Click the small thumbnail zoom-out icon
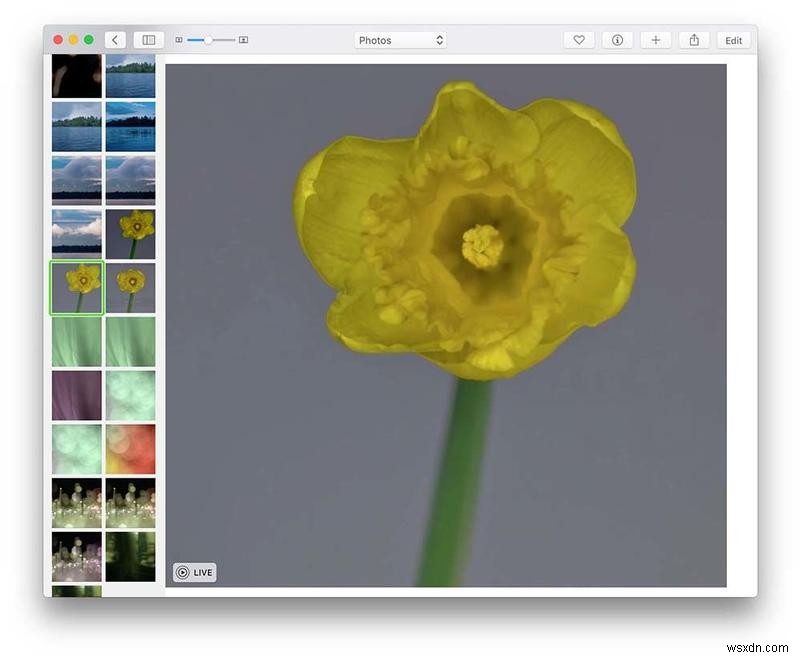The width and height of the screenshot is (800, 658). (177, 40)
